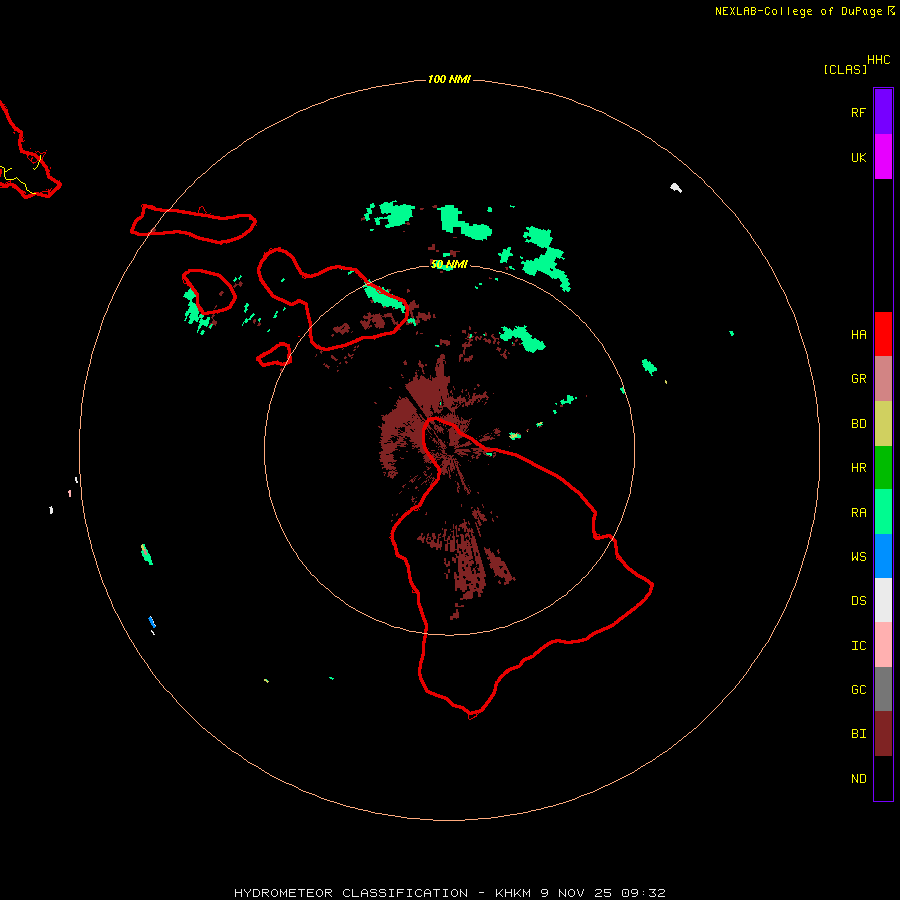This screenshot has width=900, height=900.
Task: Click the GR legend color swatch
Action: pos(883,379)
